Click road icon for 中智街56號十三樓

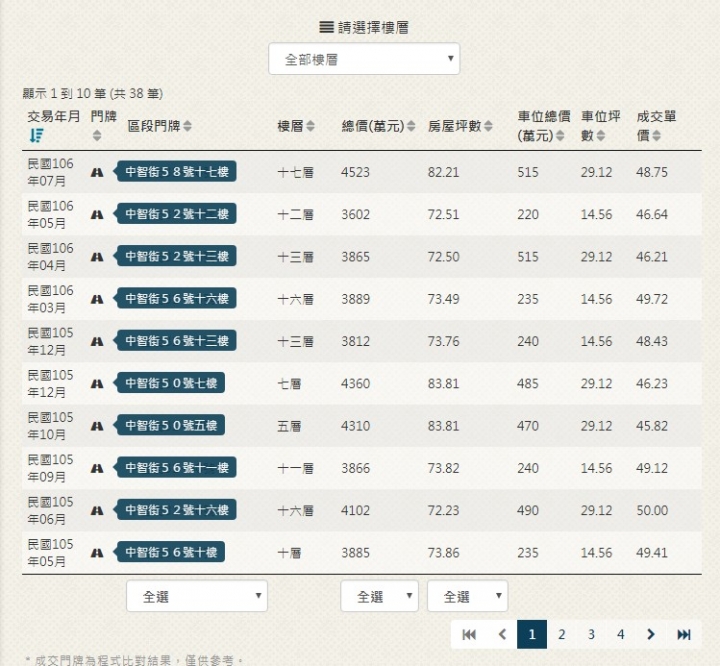coord(96,341)
